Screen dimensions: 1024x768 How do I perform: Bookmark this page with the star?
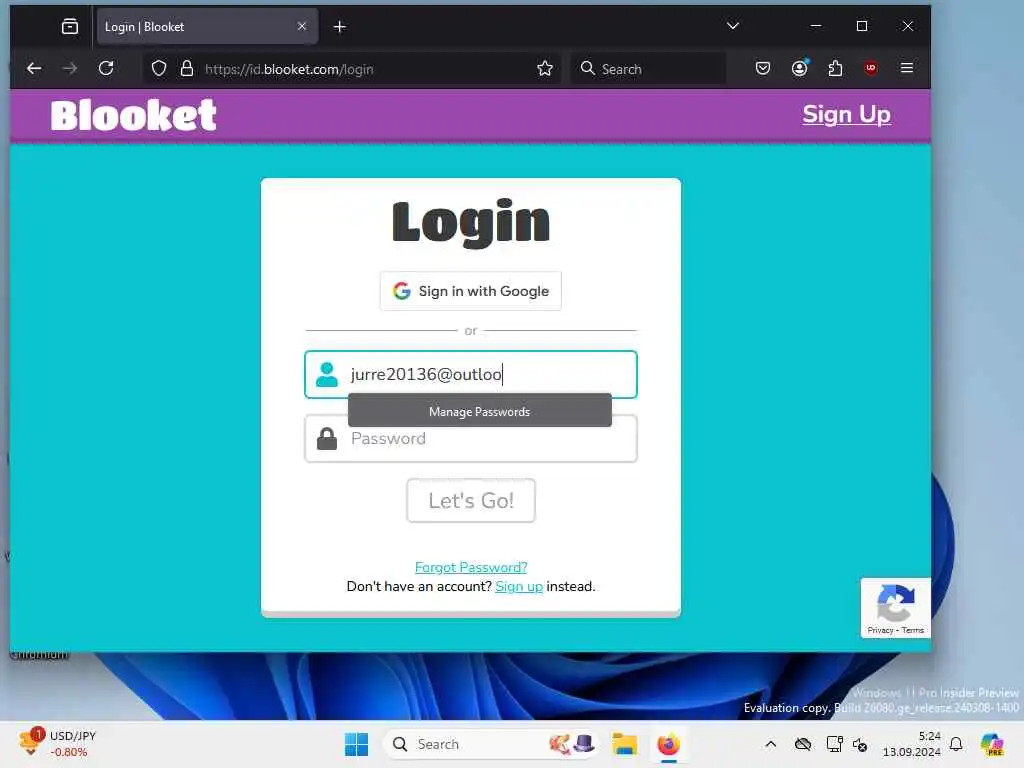tap(545, 69)
